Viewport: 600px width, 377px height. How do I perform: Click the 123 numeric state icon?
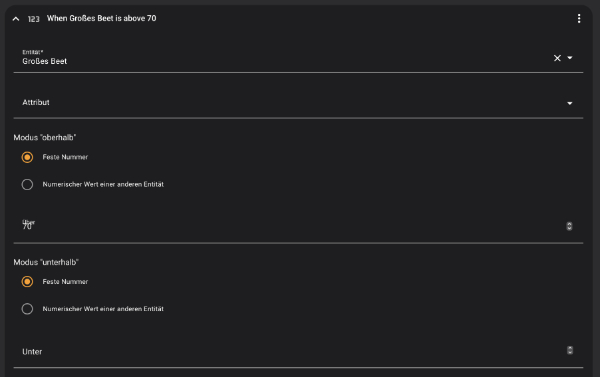[34, 19]
